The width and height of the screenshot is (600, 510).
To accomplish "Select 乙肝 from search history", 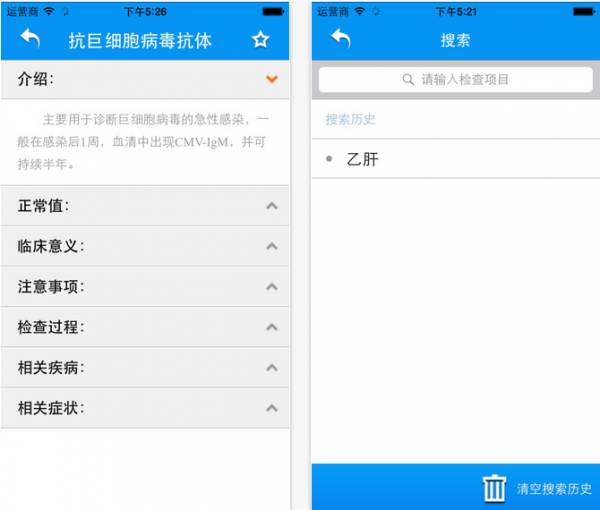I will [362, 159].
